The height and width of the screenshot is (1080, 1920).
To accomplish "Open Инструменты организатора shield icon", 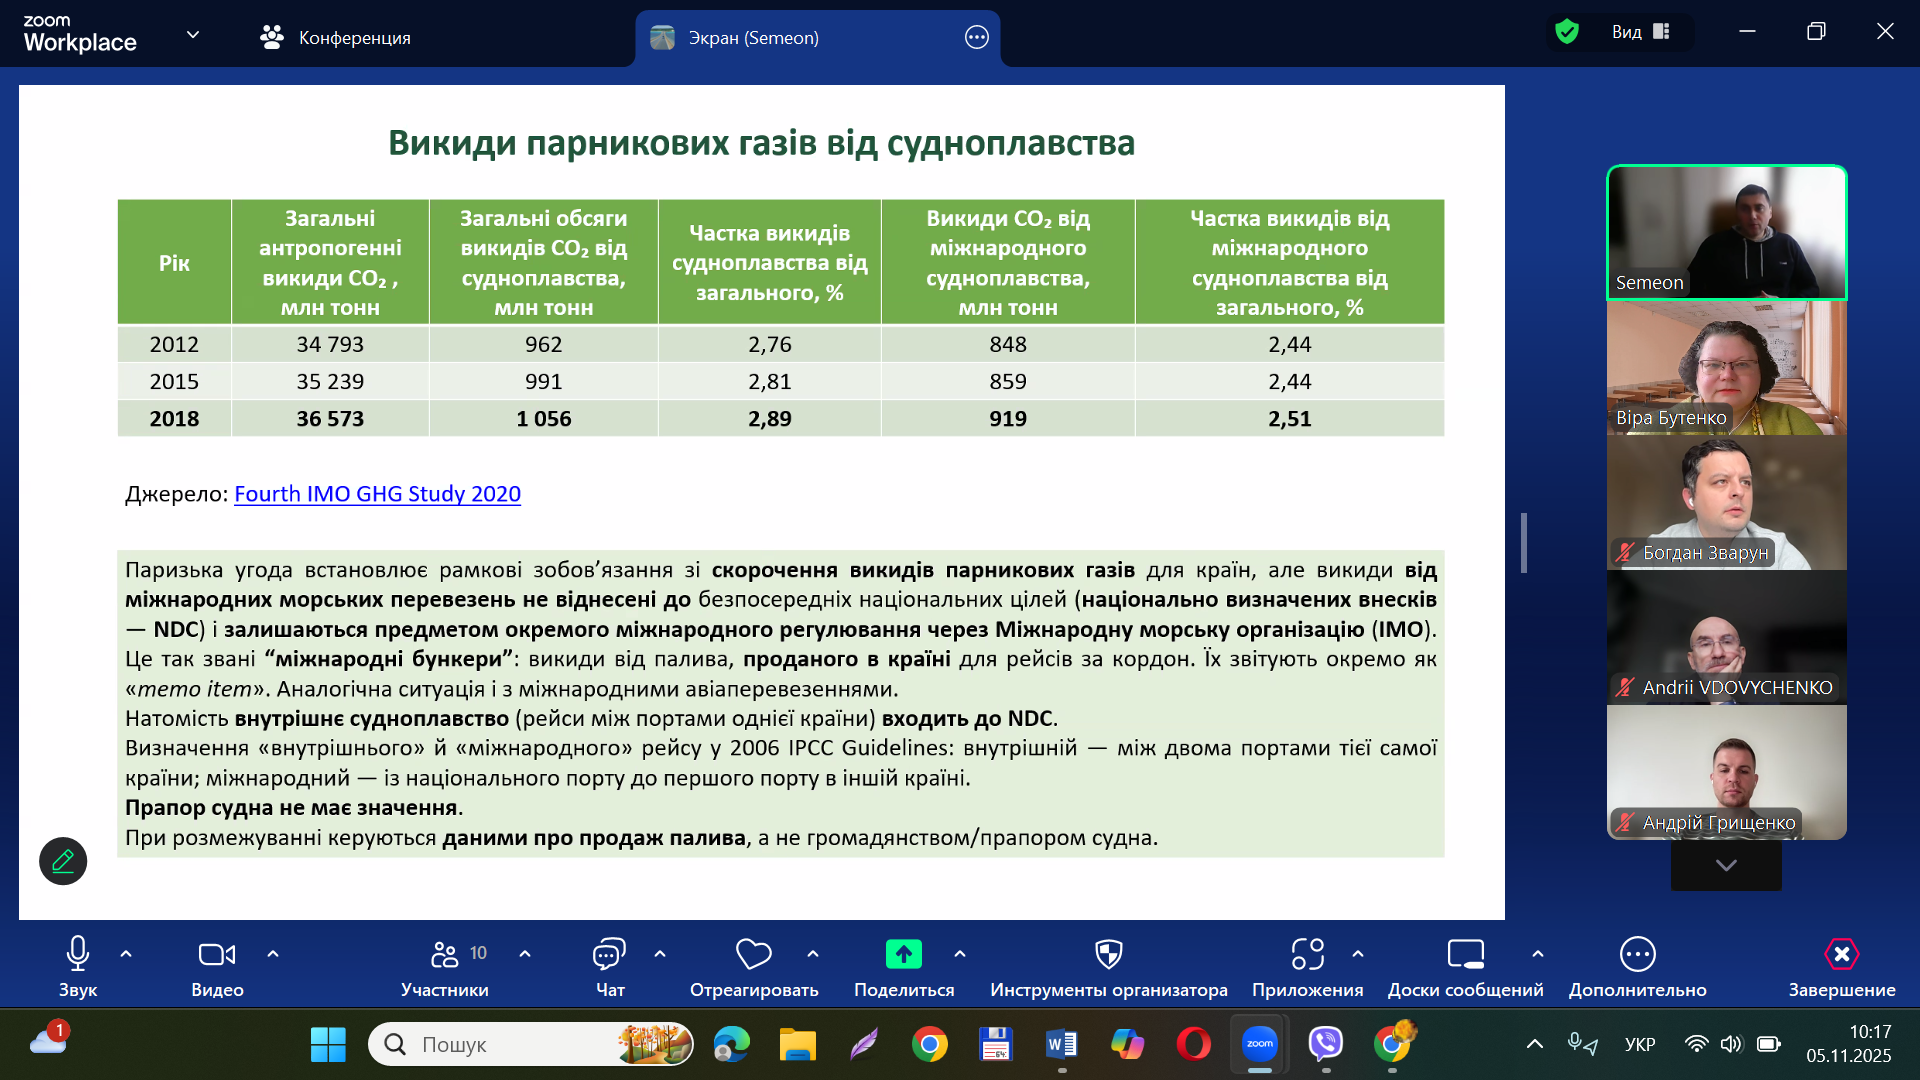I will [1108, 955].
